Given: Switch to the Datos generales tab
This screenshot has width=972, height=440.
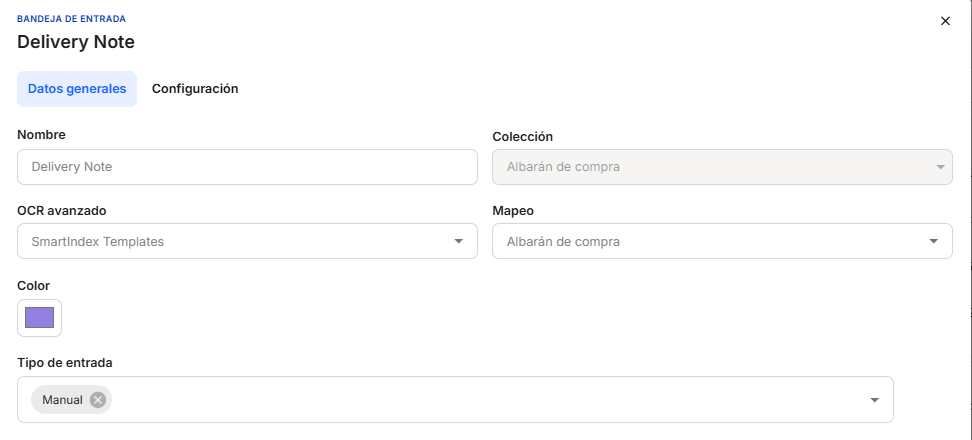Looking at the screenshot, I should point(77,89).
